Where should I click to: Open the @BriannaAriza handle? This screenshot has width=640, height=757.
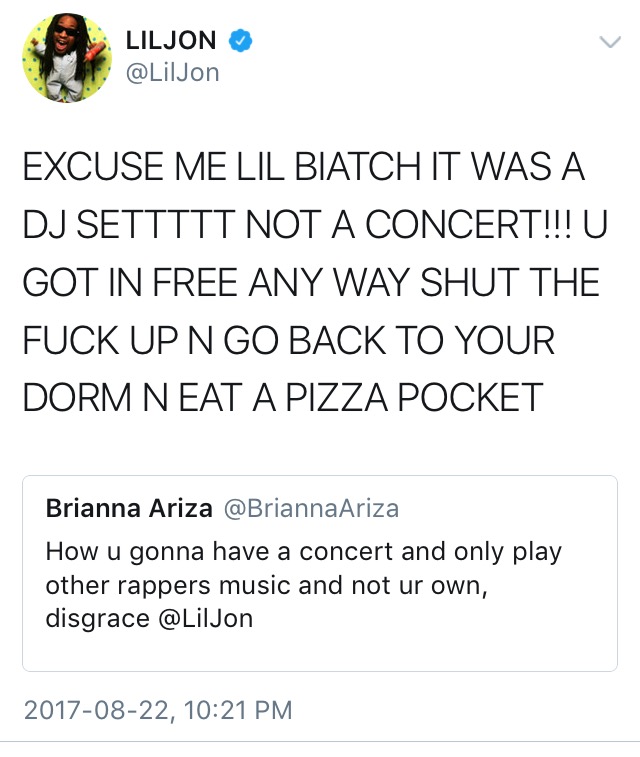[x=309, y=509]
